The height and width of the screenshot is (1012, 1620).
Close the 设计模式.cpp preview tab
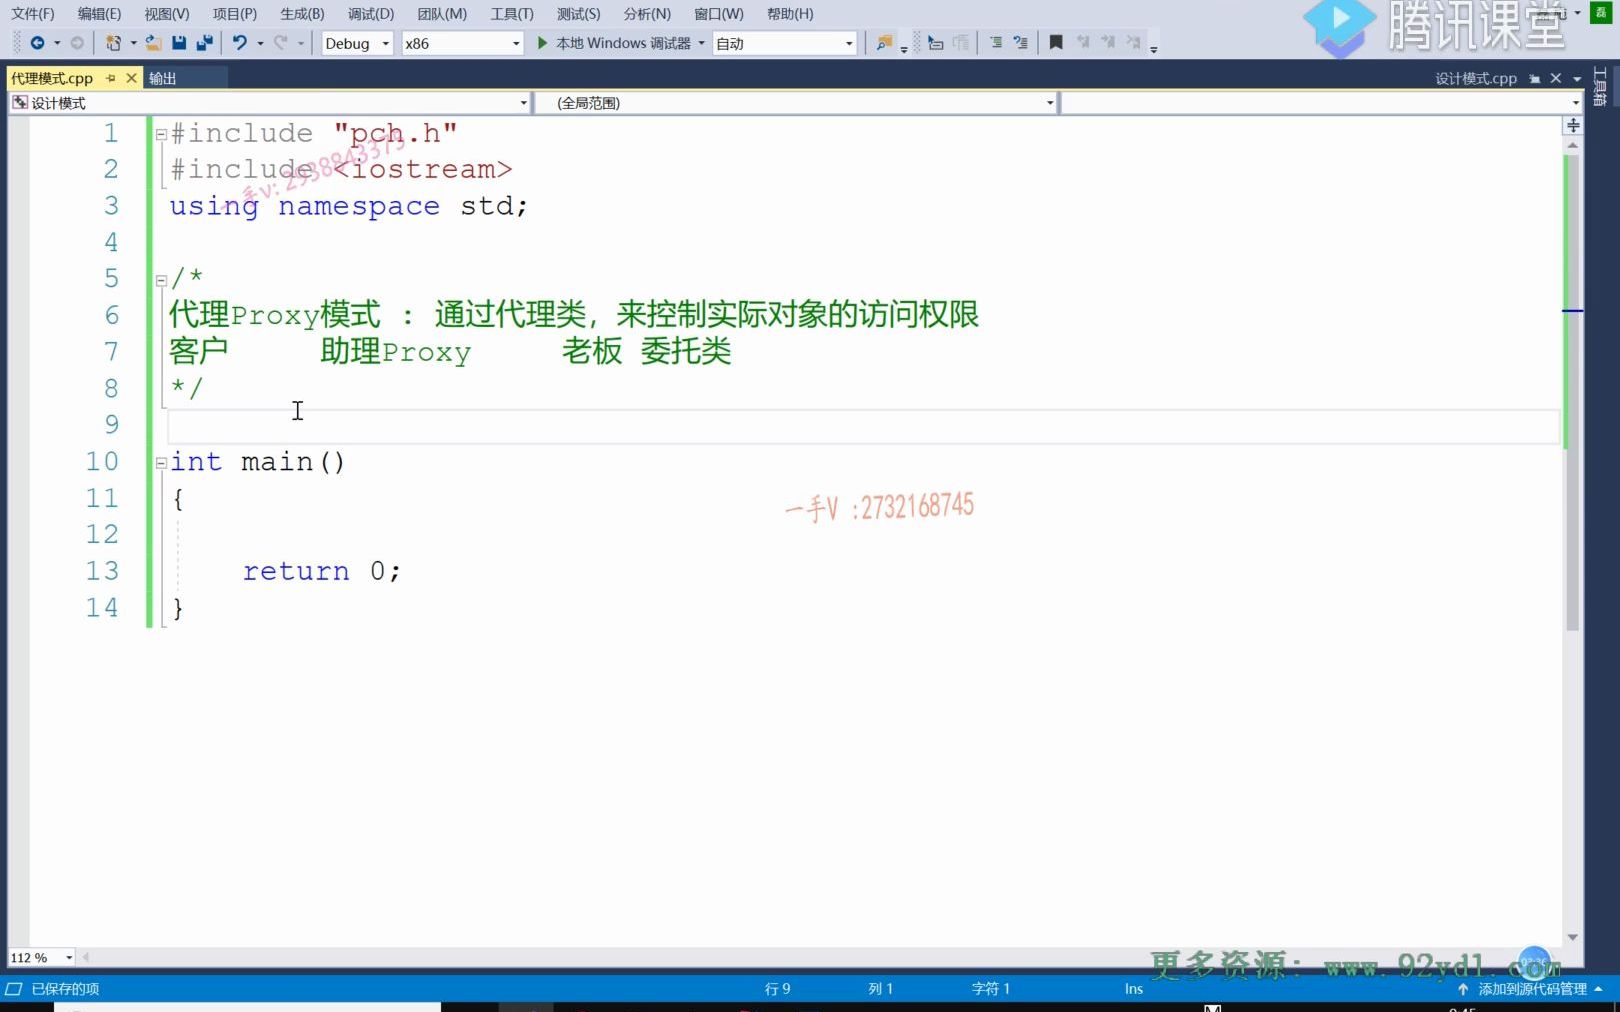point(1556,78)
